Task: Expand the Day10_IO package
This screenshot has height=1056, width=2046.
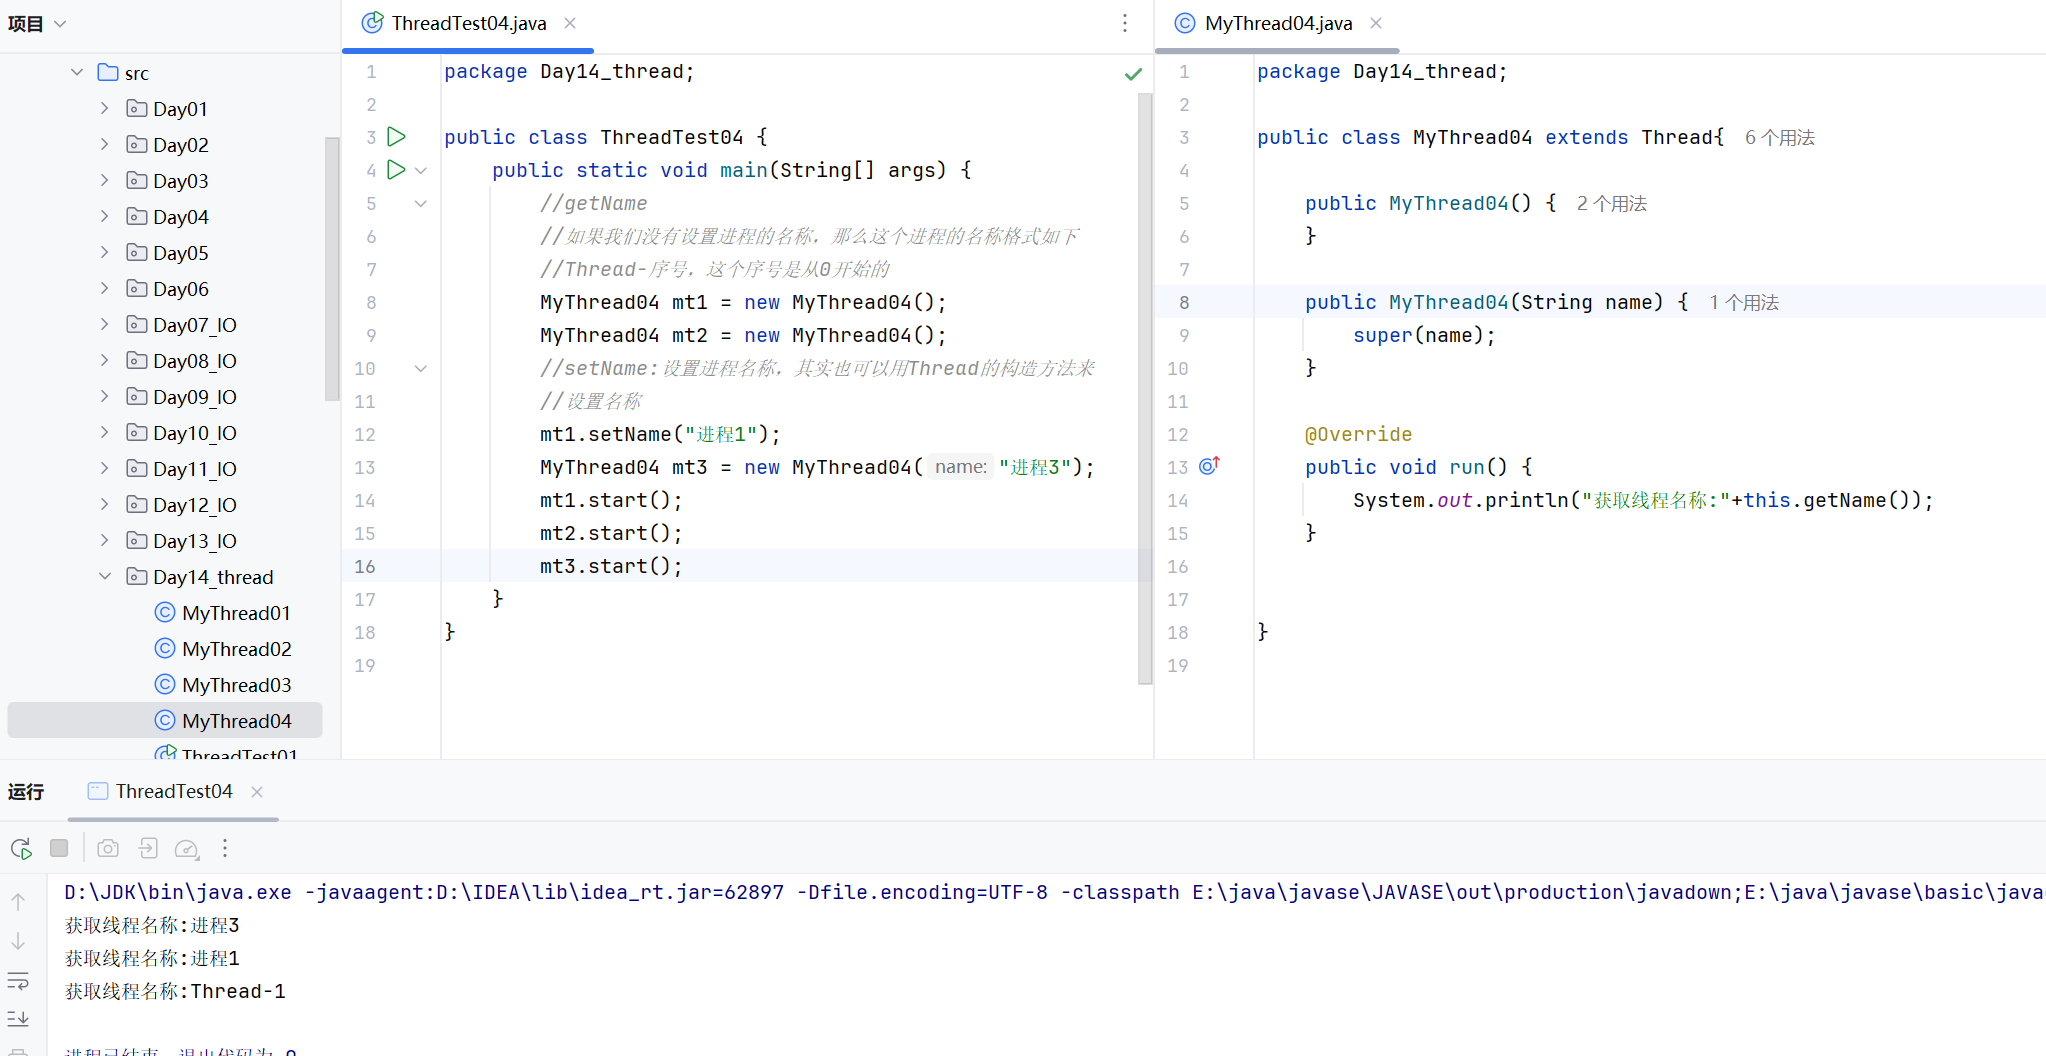Action: [x=105, y=432]
